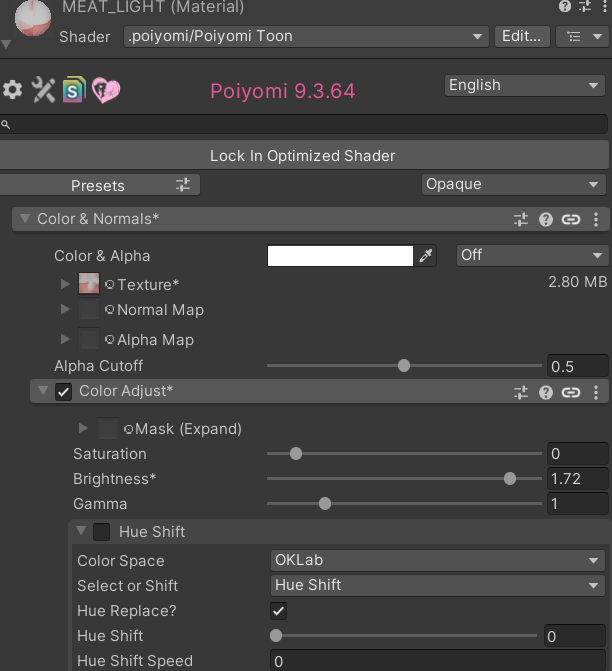Click the Alpha Cutoff value field 0.5

pos(578,366)
